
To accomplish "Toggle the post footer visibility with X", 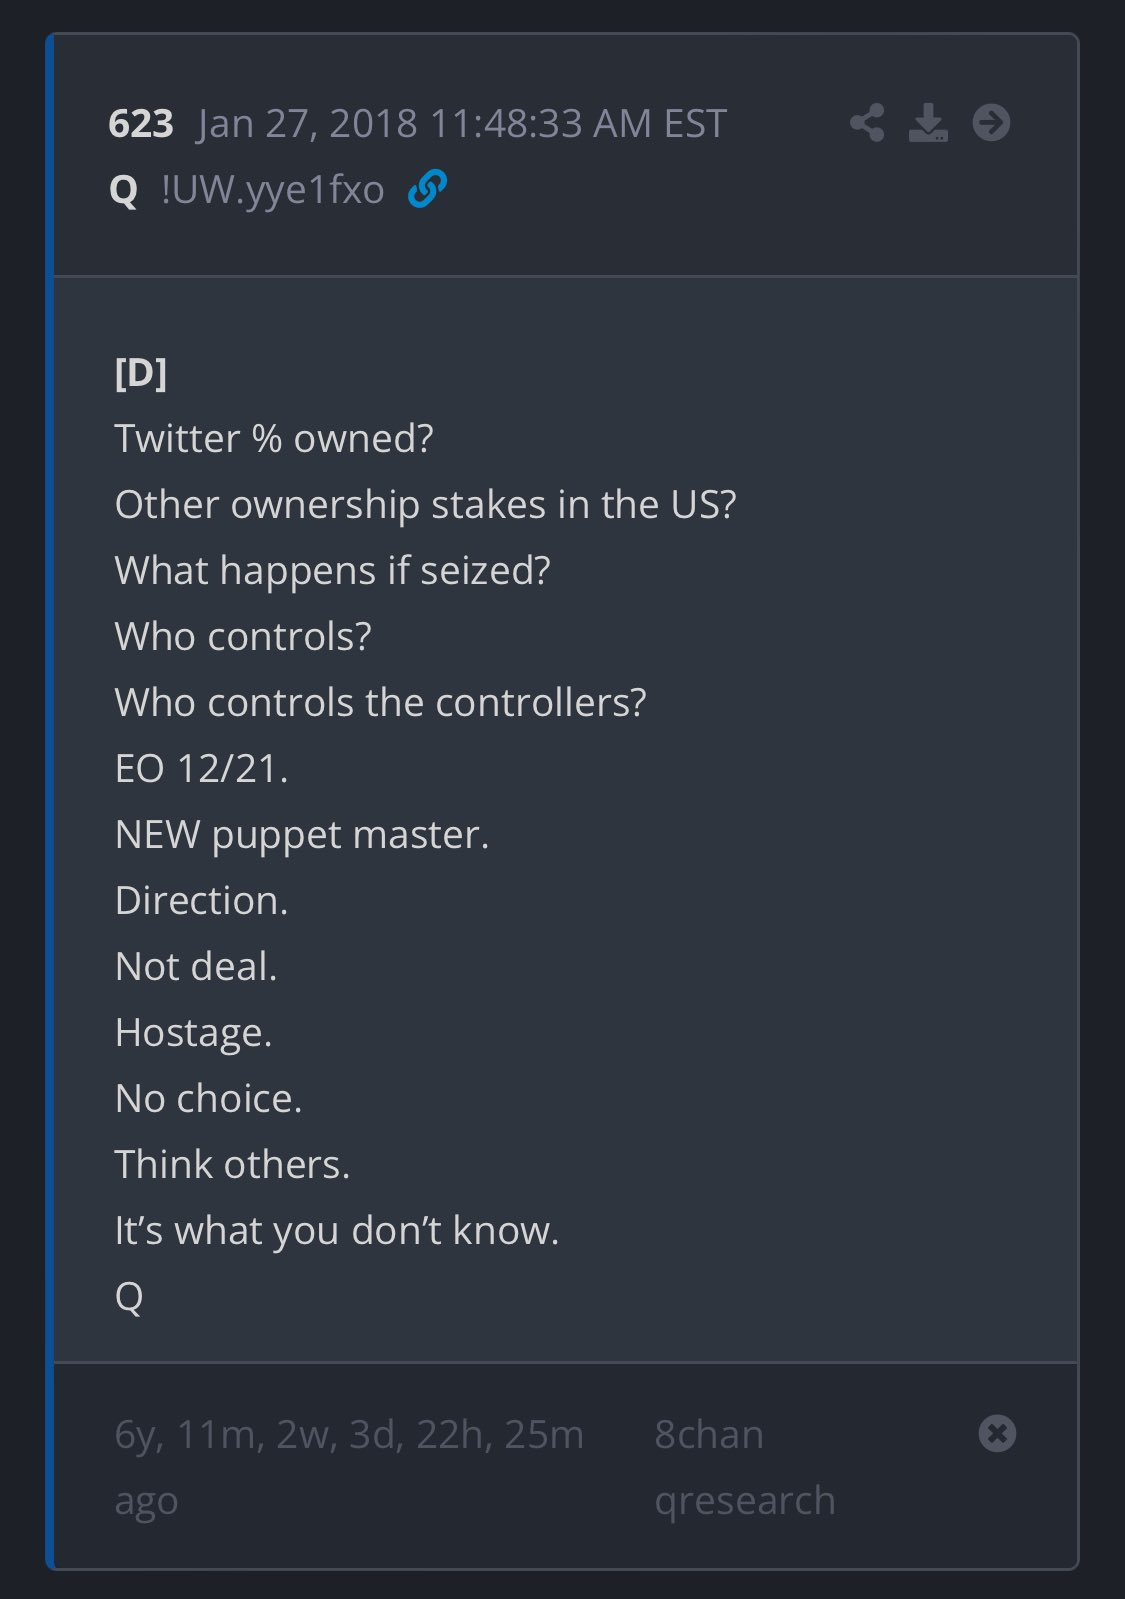I will [995, 1435].
